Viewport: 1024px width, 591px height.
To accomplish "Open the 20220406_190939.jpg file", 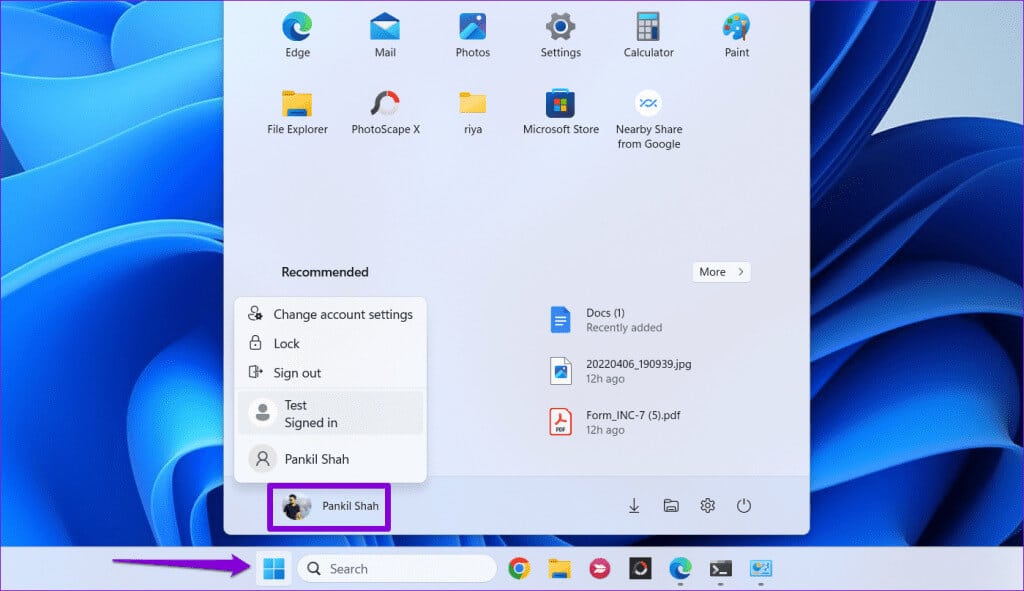I will [620, 371].
